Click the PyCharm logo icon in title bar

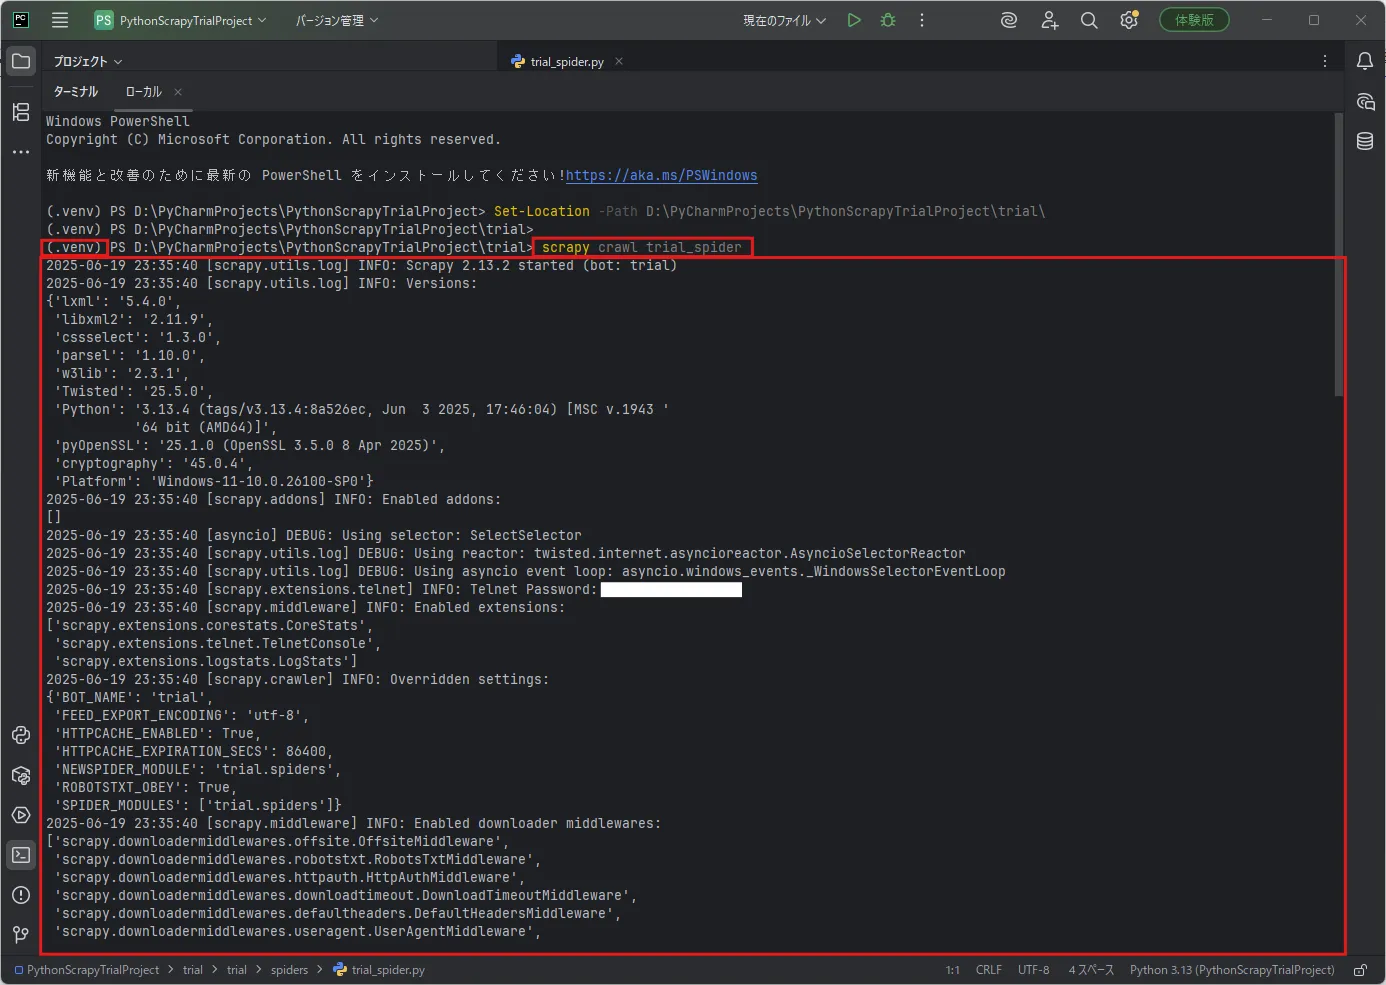pos(21,20)
